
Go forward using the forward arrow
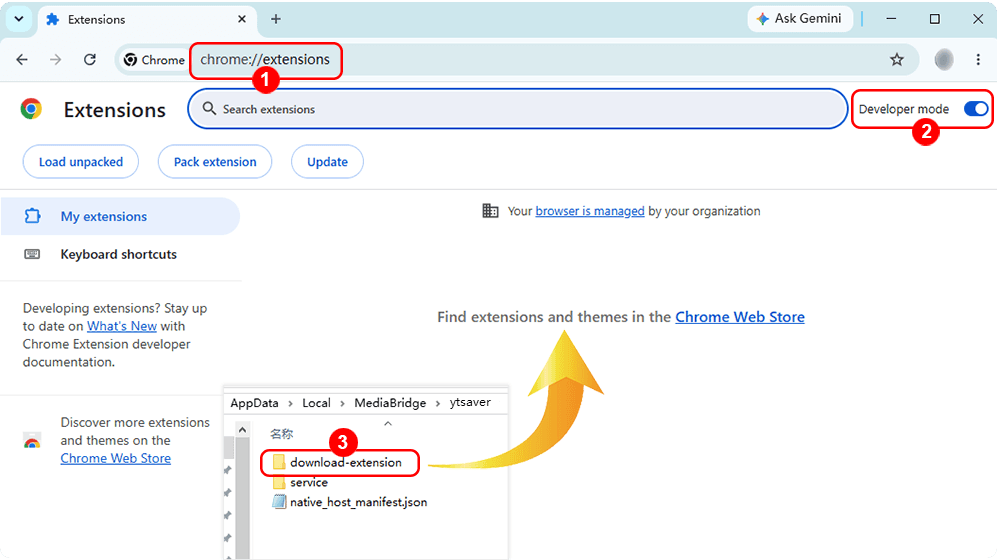(55, 59)
